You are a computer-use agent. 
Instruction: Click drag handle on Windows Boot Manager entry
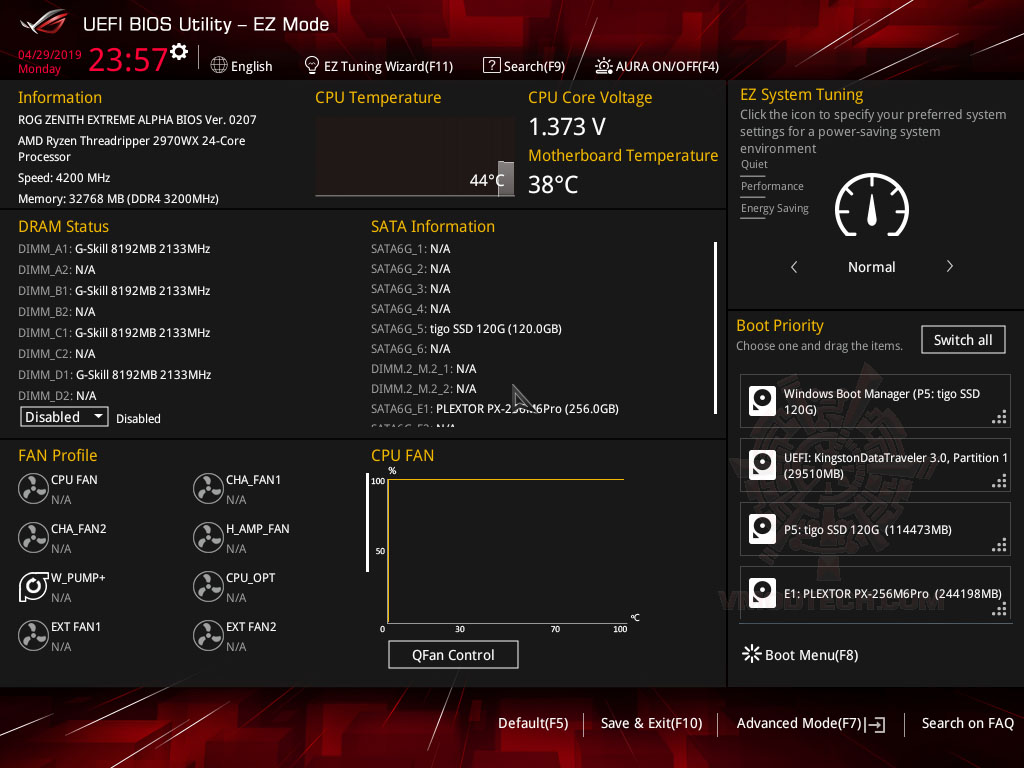click(x=999, y=417)
